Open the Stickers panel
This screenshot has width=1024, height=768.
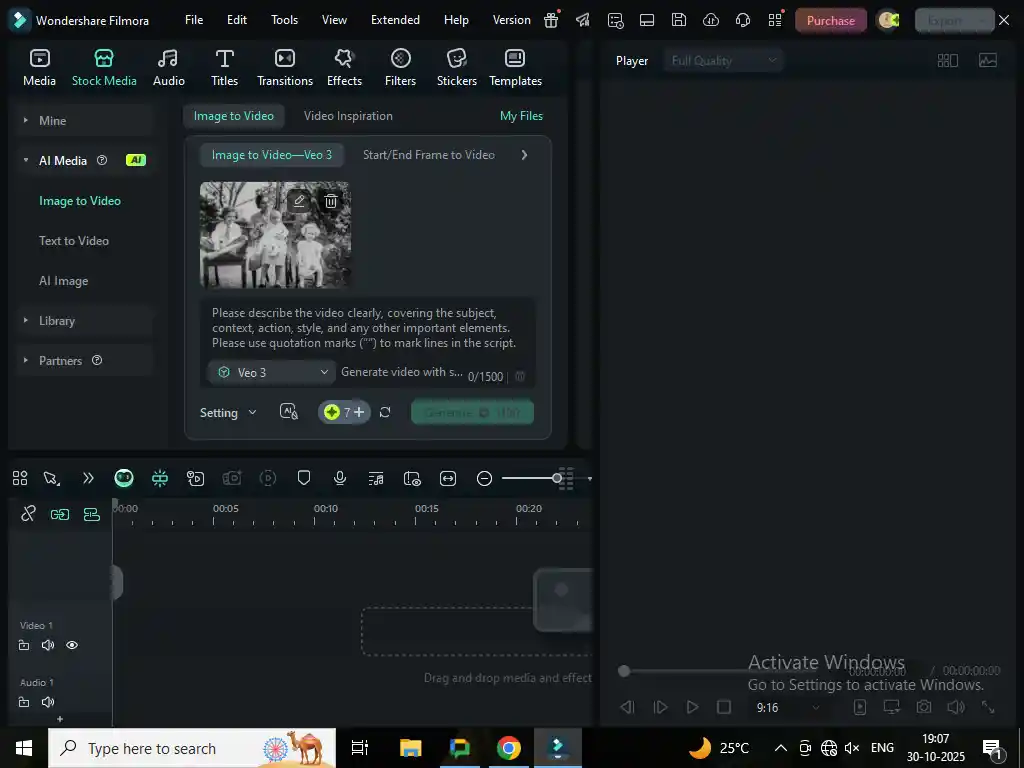tap(456, 67)
